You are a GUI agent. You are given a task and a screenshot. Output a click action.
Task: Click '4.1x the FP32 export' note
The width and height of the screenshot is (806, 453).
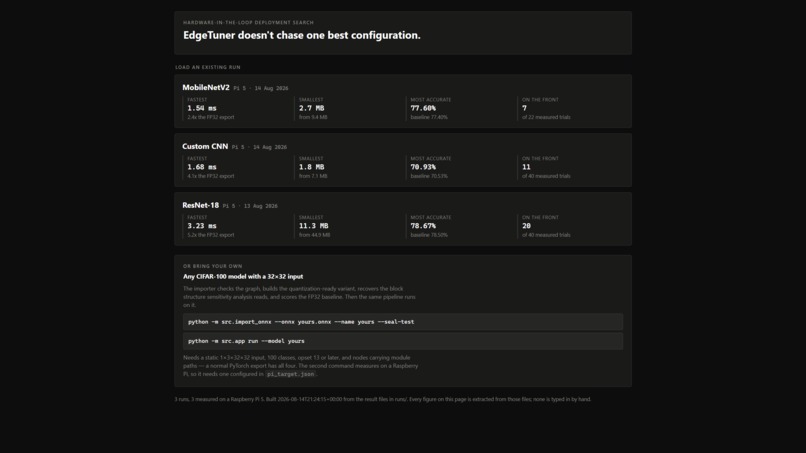point(211,176)
